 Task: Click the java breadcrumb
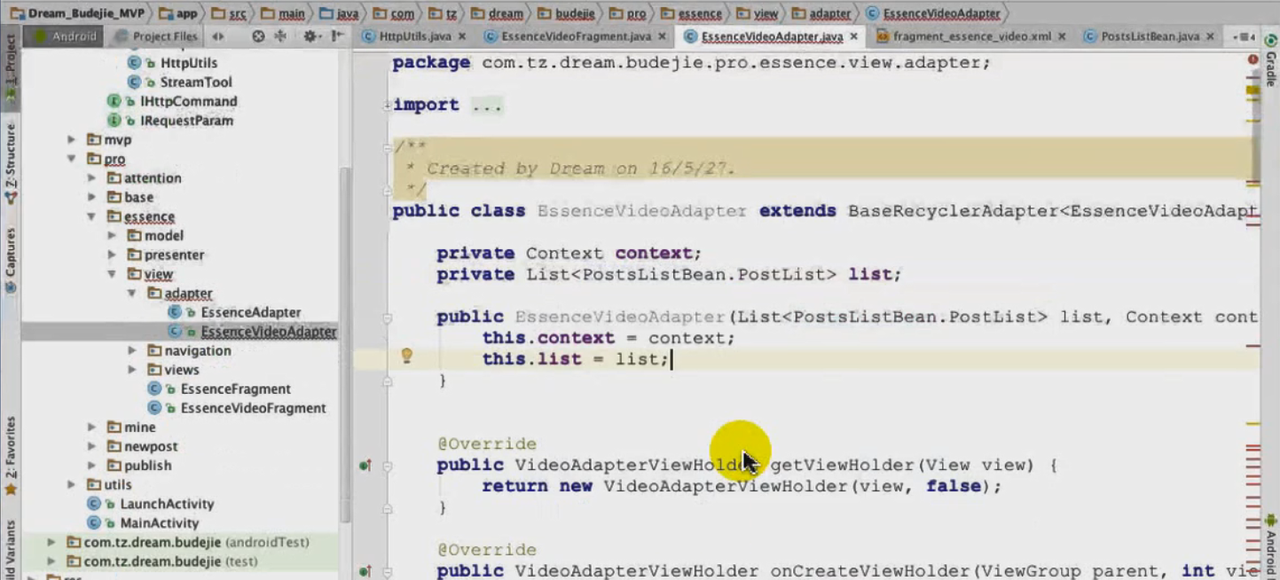(340, 13)
